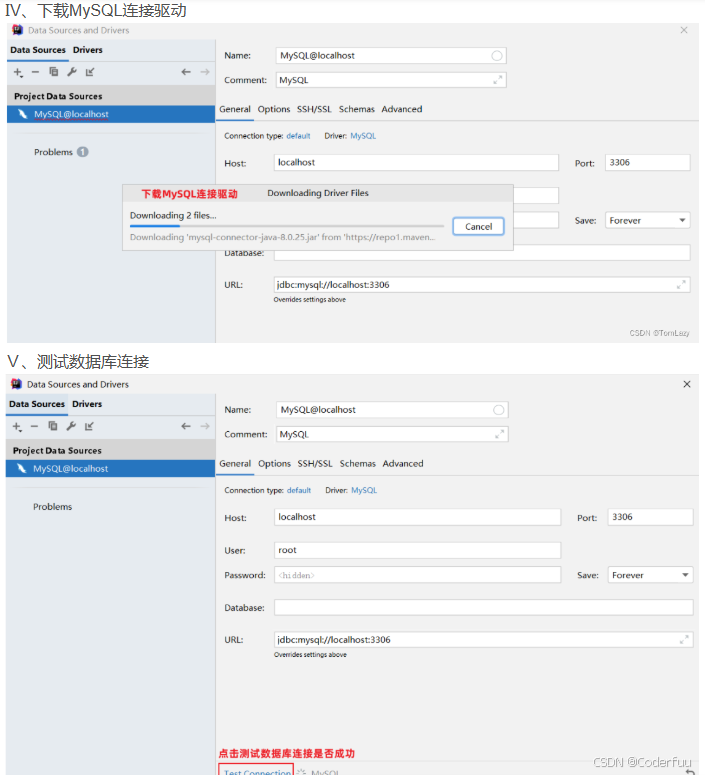Switch to the Data Sources tab in the section IV dialog

(x=38, y=50)
